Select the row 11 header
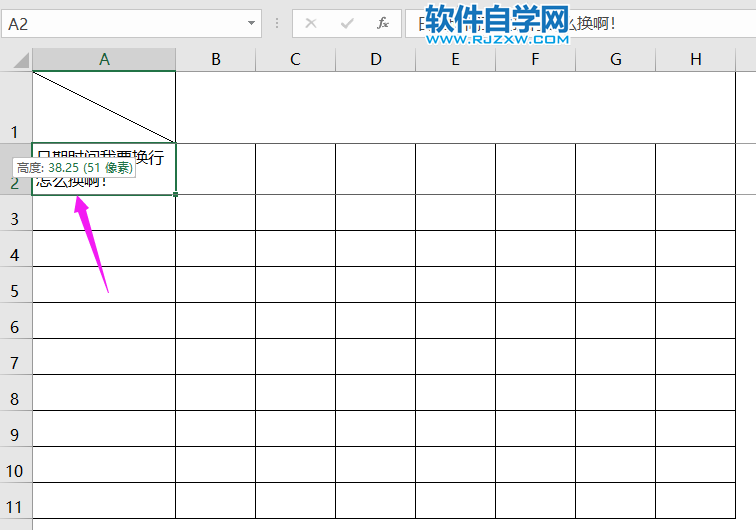756x530 pixels. (x=15, y=506)
